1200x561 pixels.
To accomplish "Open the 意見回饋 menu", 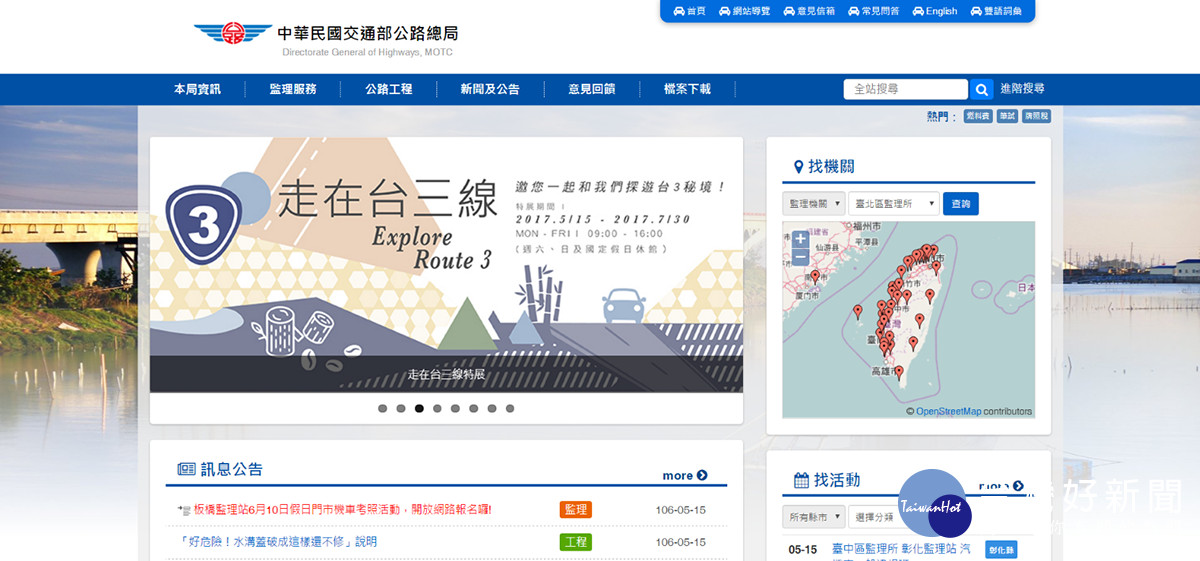I will point(592,89).
